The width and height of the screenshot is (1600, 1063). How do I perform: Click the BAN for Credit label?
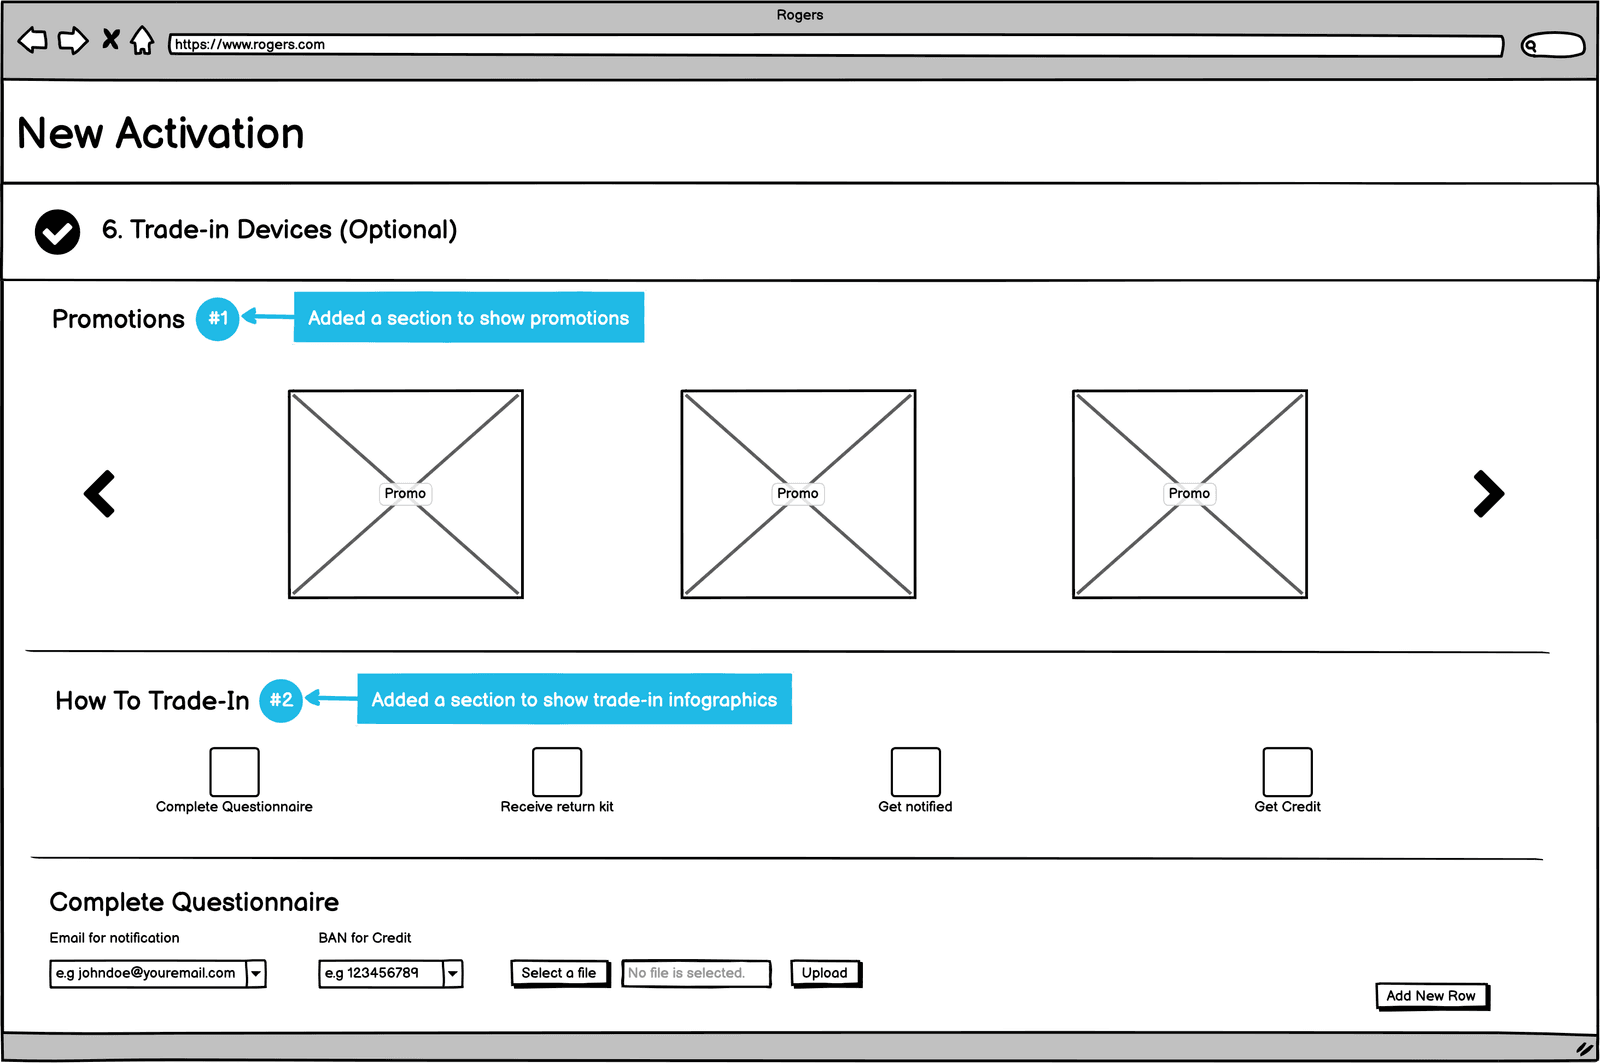pos(365,938)
